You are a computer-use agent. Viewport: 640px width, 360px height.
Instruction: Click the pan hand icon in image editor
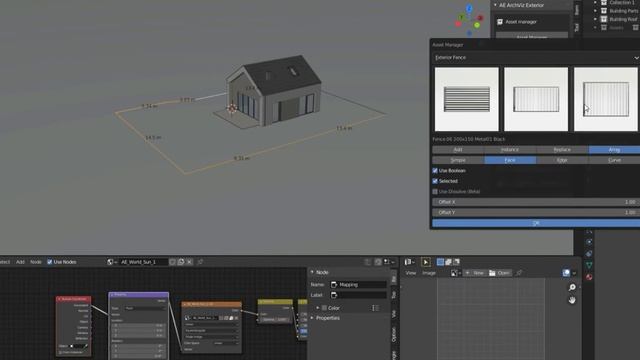pyautogui.click(x=572, y=300)
